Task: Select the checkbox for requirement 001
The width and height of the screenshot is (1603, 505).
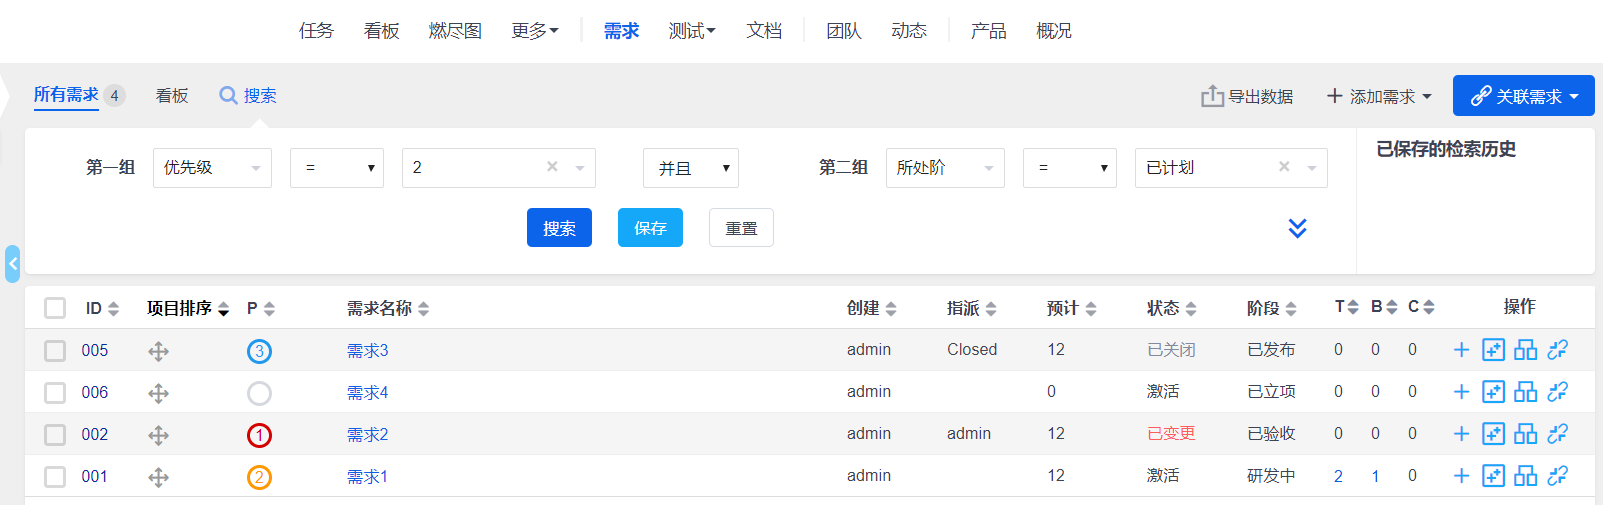Action: tap(55, 477)
